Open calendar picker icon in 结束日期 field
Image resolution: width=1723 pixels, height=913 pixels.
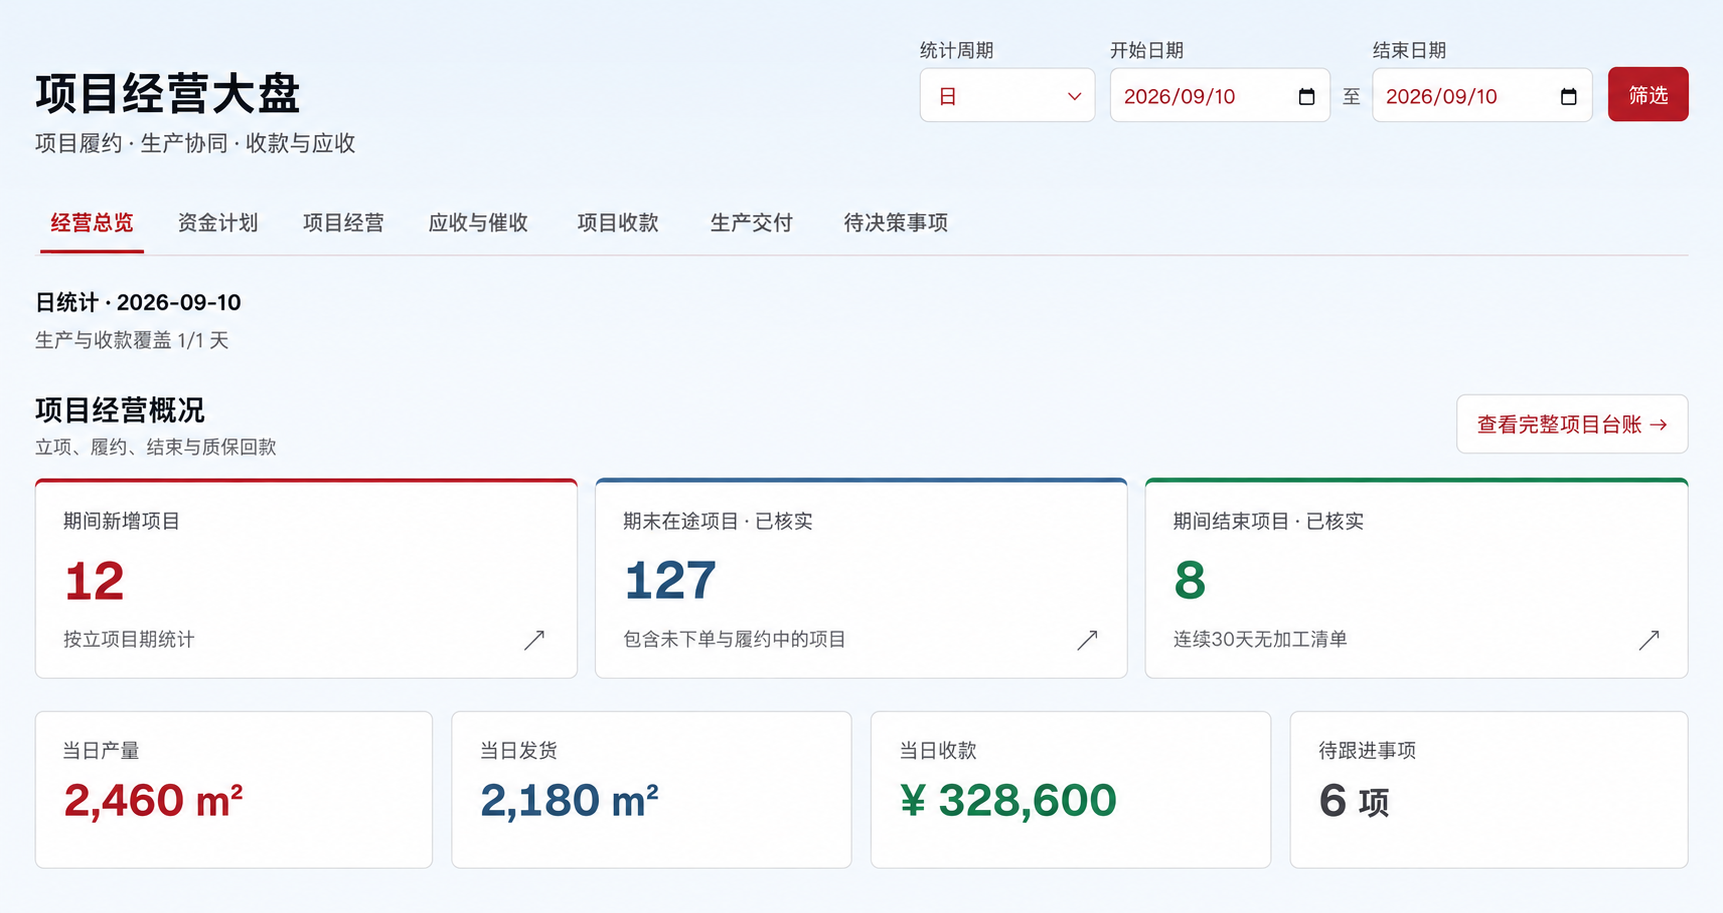pyautogui.click(x=1568, y=97)
